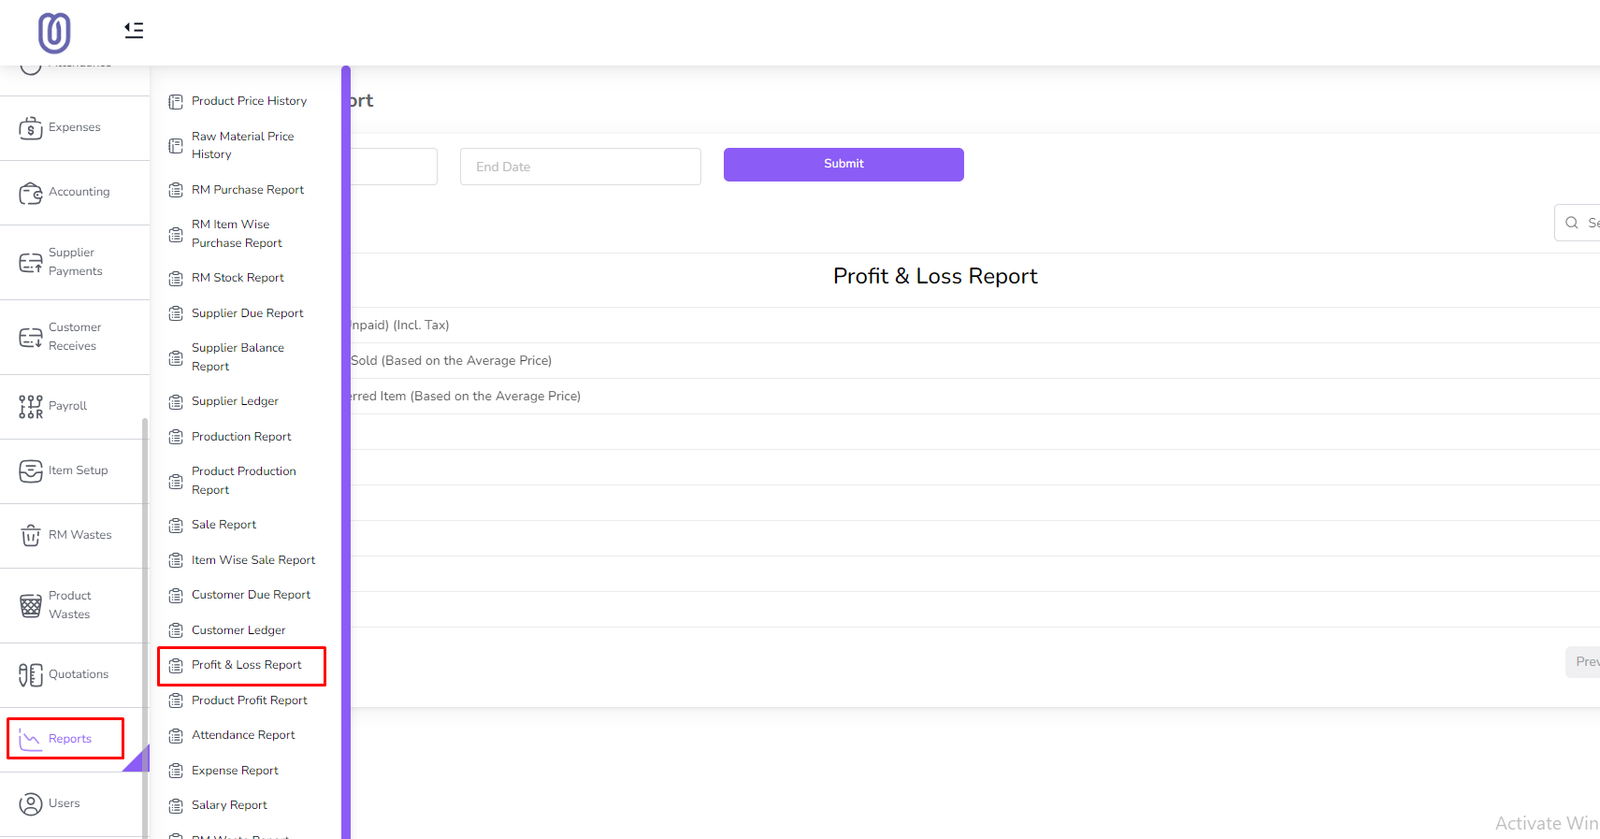Expand Product Wastes sidebar section

[x=69, y=605]
